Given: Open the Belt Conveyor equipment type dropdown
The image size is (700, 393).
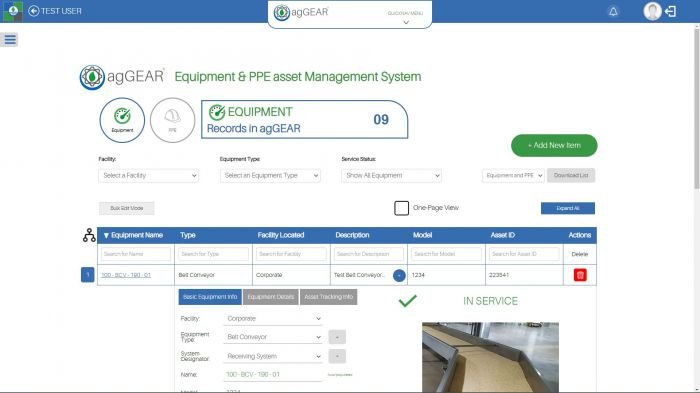Looking at the screenshot, I should point(273,337).
